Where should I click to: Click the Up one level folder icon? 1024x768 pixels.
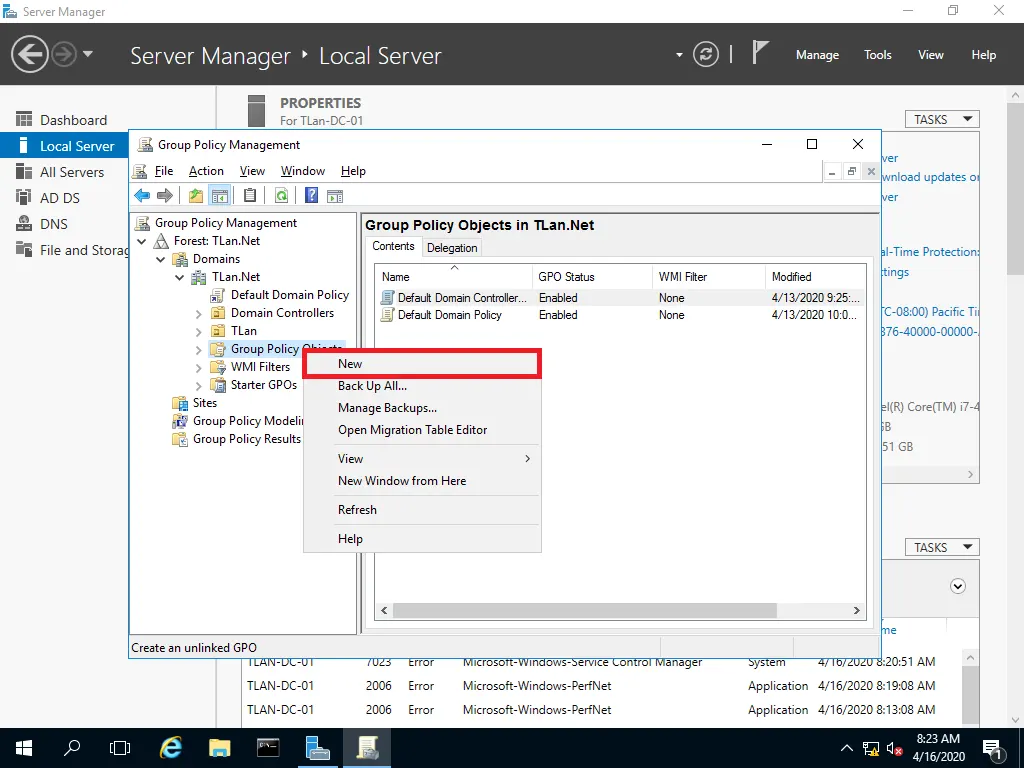(x=195, y=195)
